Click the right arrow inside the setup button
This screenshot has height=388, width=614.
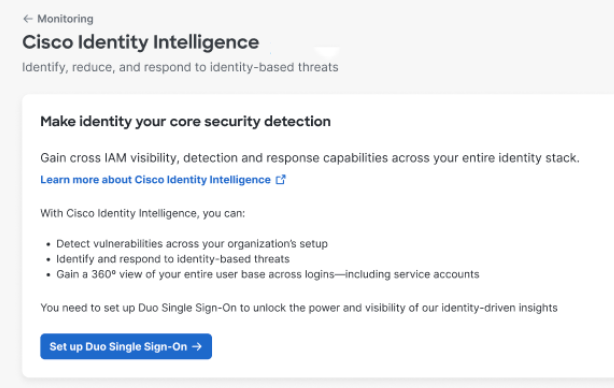tap(197, 346)
